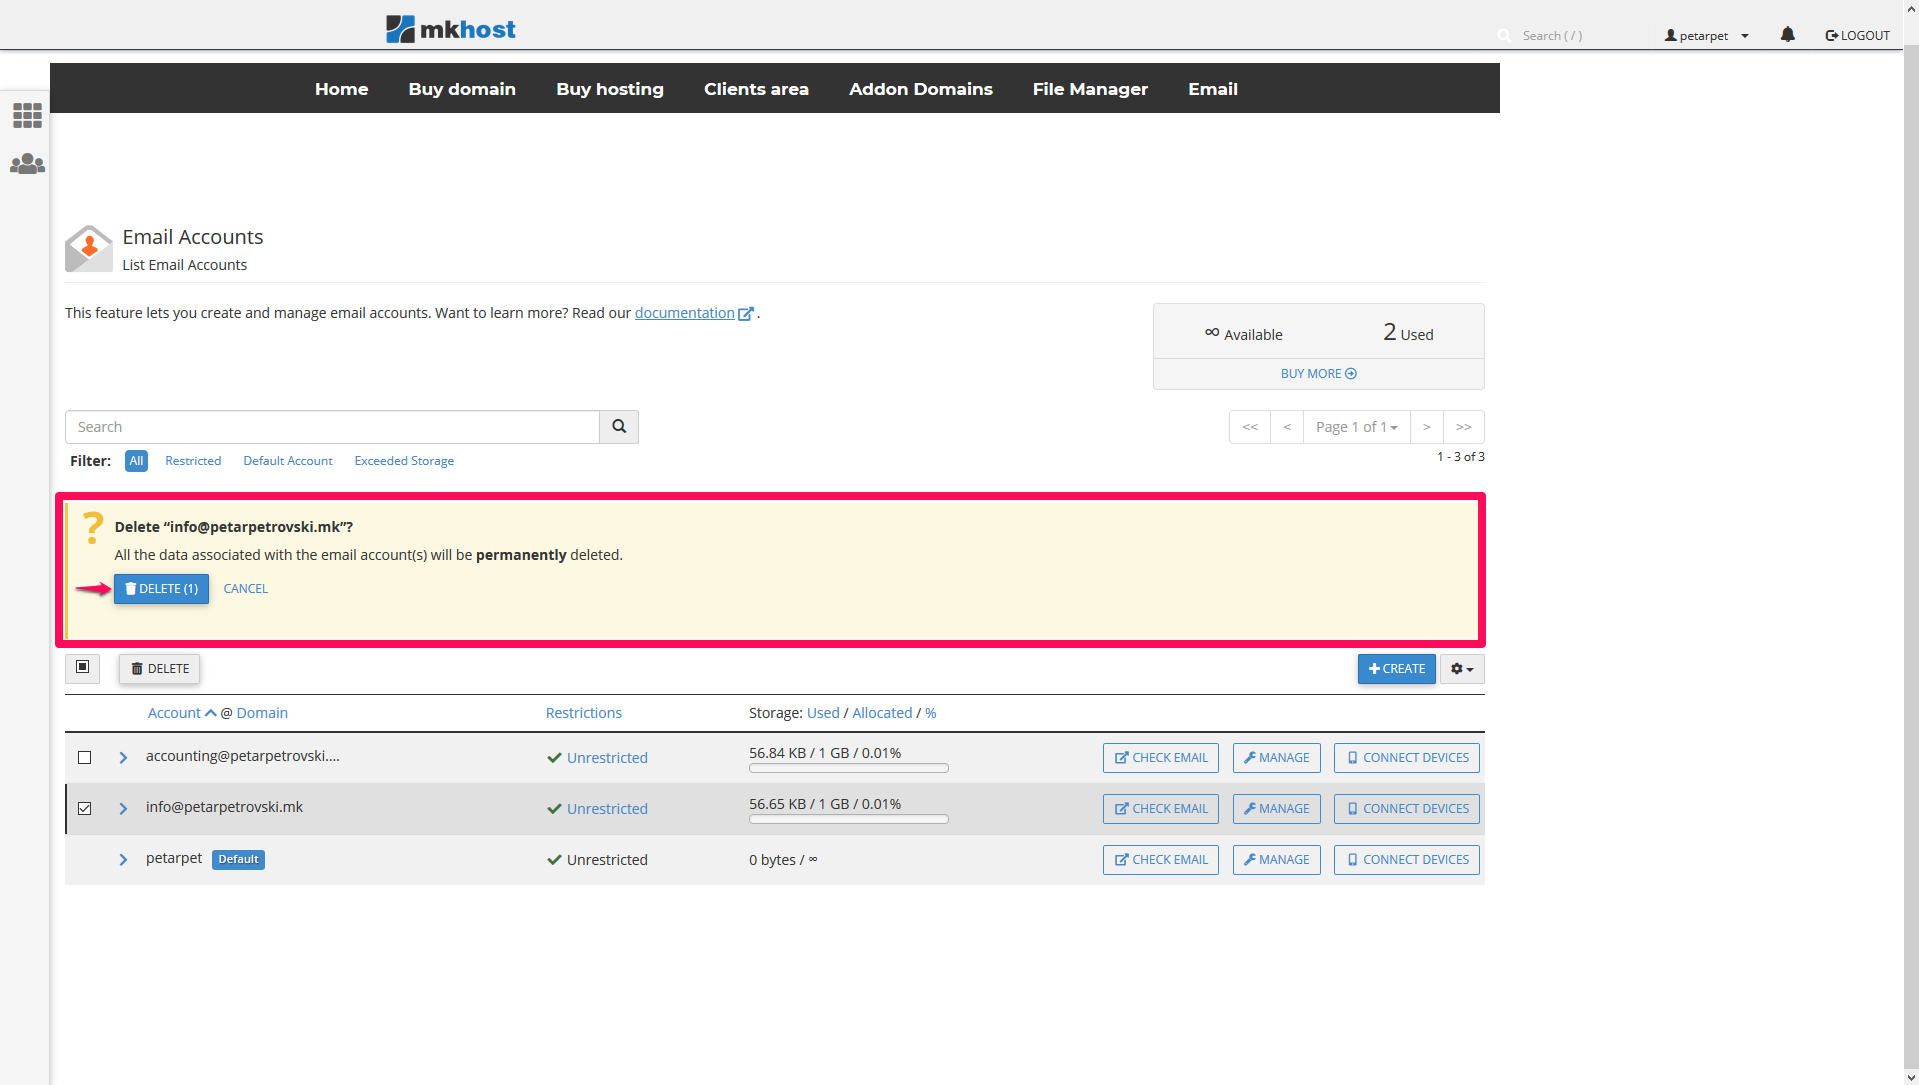This screenshot has height=1085, width=1919.
Task: Open the gear settings dropdown
Action: 1461,669
